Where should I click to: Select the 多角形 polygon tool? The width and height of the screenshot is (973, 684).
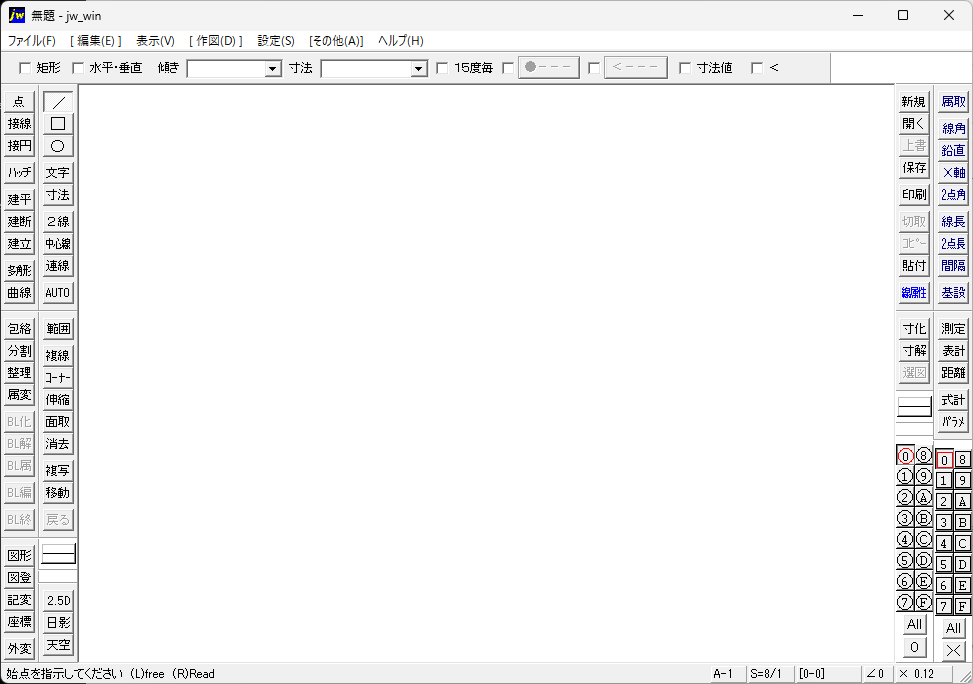point(19,271)
